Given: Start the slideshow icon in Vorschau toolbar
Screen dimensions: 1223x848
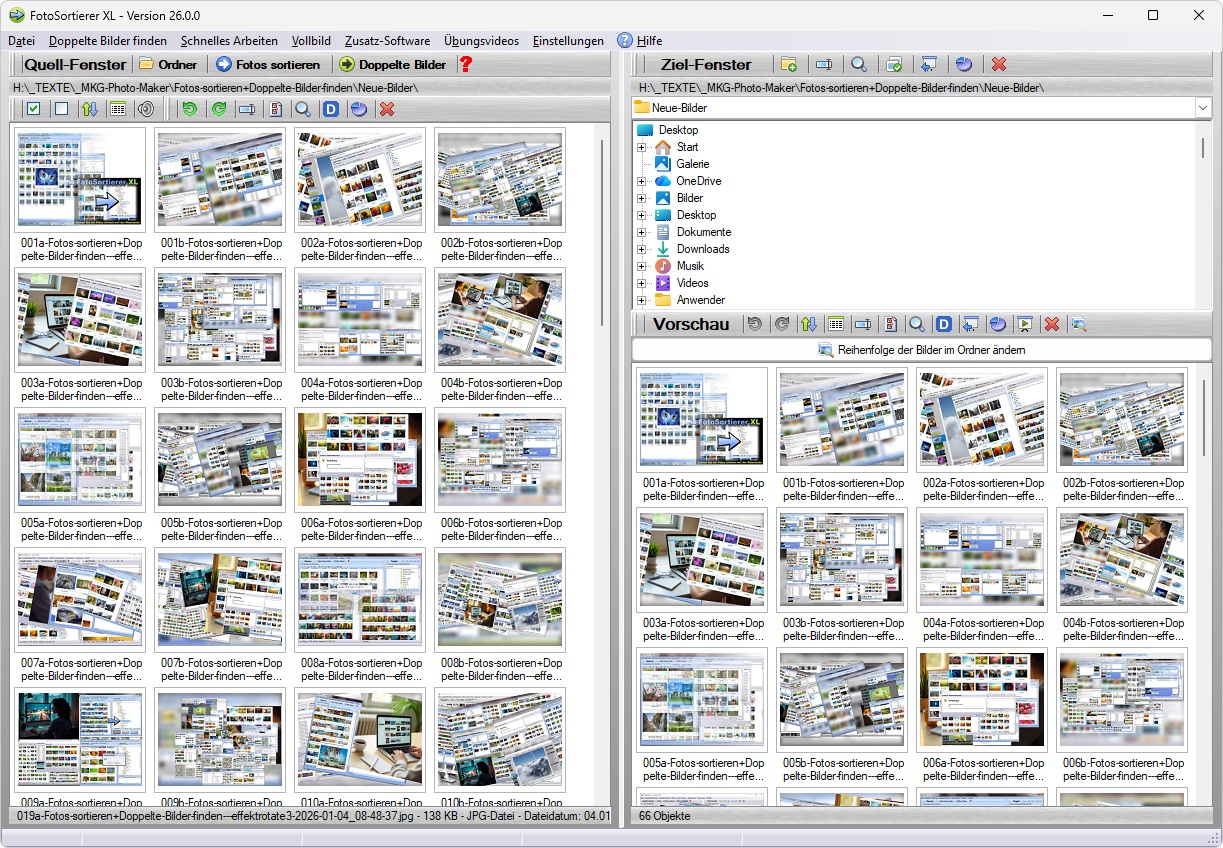Looking at the screenshot, I should (1024, 324).
